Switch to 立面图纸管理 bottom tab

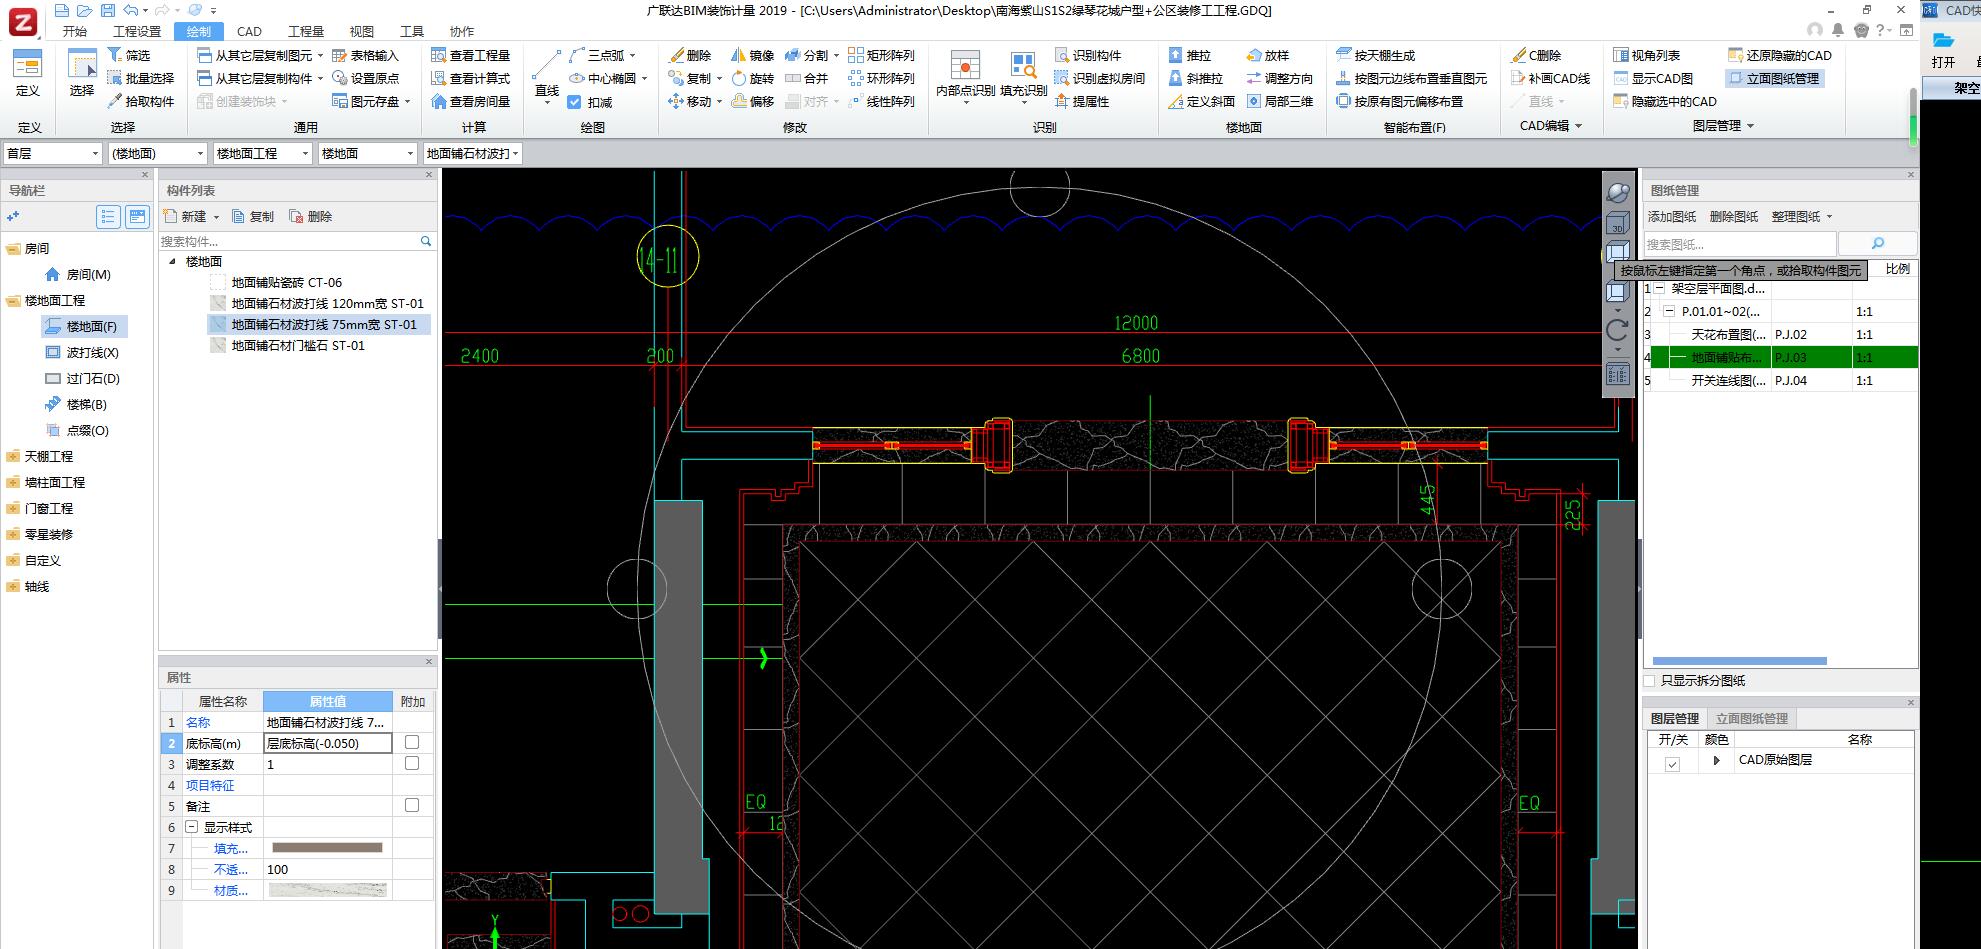[x=1752, y=718]
